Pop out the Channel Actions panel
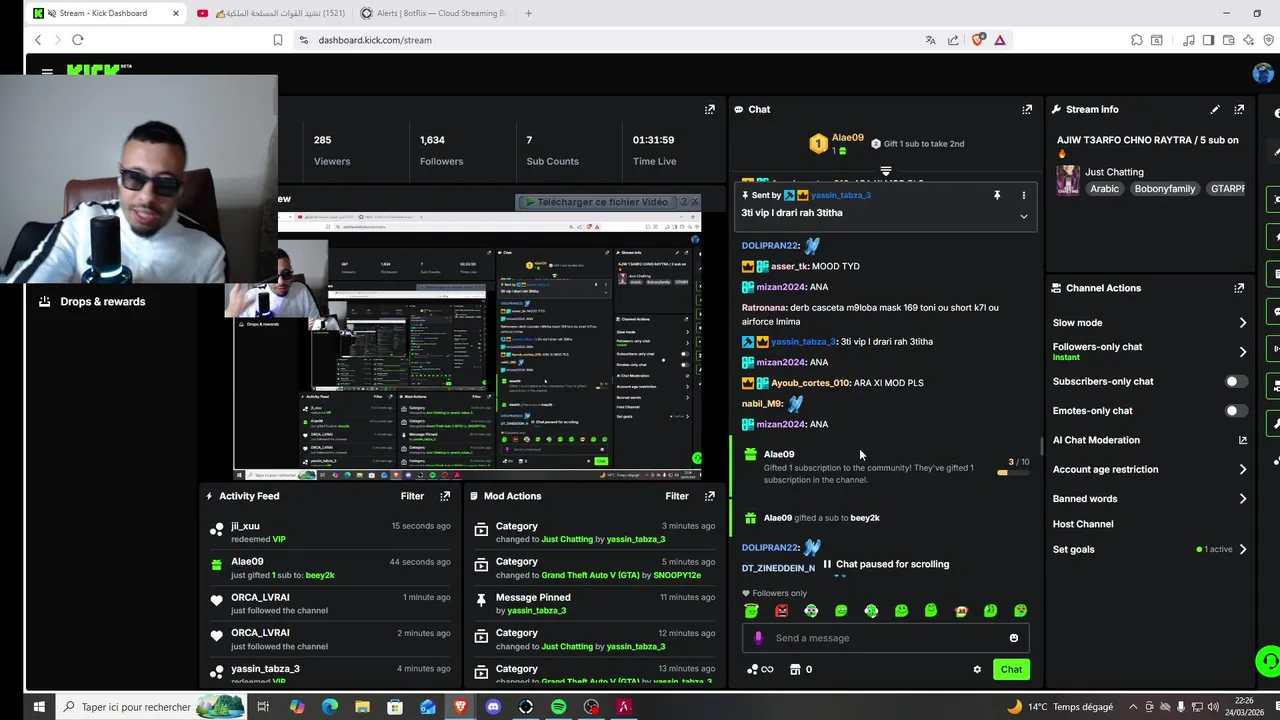This screenshot has width=1280, height=720. pos(1239,288)
